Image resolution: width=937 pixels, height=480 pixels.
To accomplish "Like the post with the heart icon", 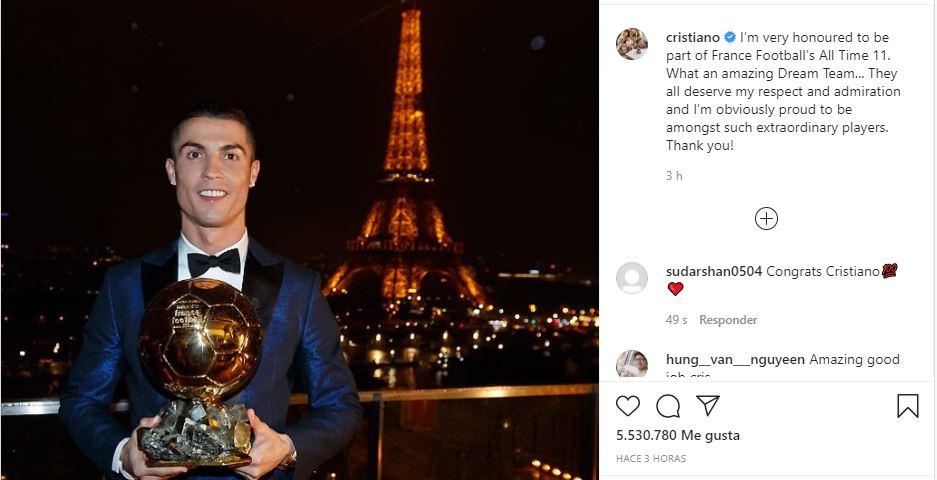I will pos(627,406).
